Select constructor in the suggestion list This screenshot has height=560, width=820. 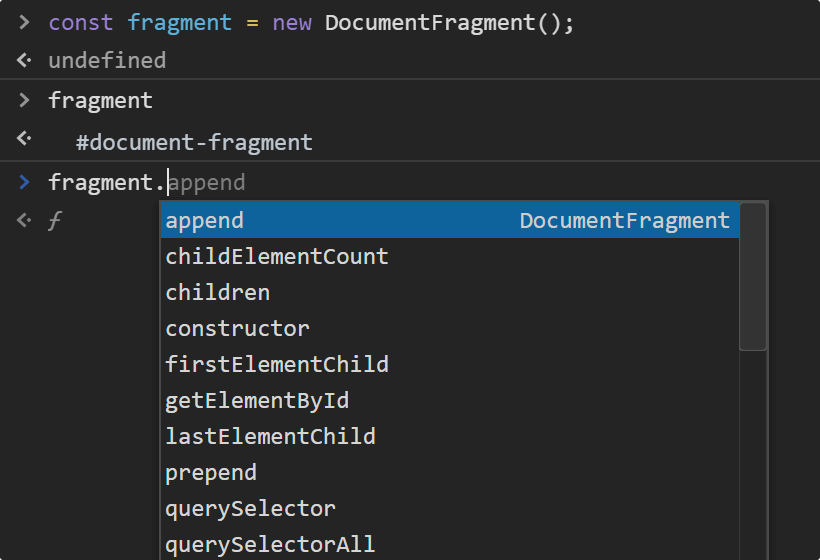(238, 329)
